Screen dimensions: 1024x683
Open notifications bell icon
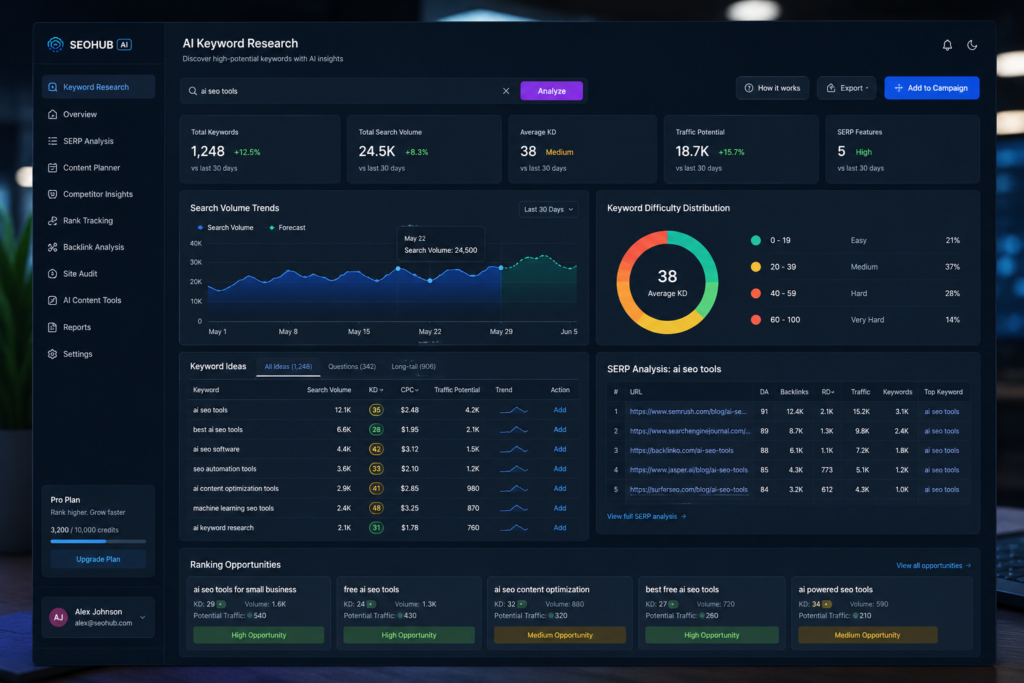coord(947,45)
